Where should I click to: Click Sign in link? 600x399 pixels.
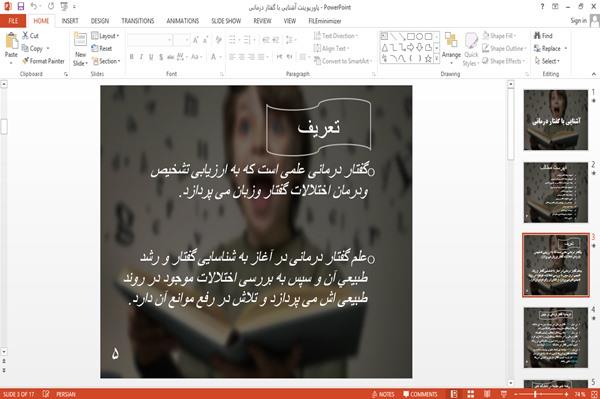pyautogui.click(x=578, y=21)
